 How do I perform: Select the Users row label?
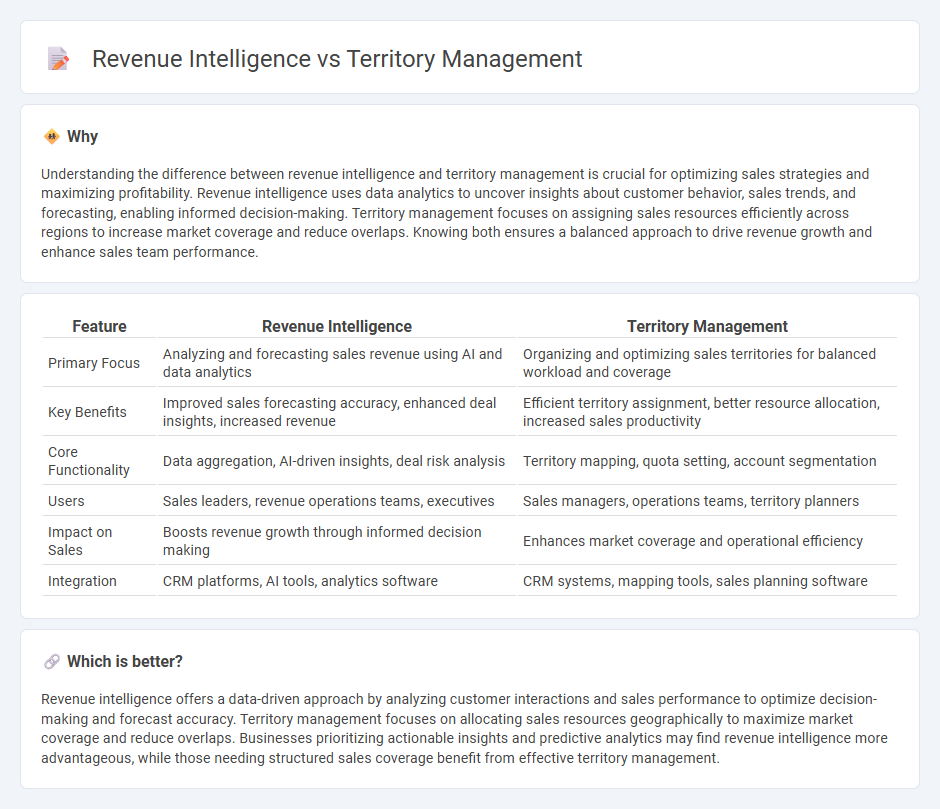point(66,501)
